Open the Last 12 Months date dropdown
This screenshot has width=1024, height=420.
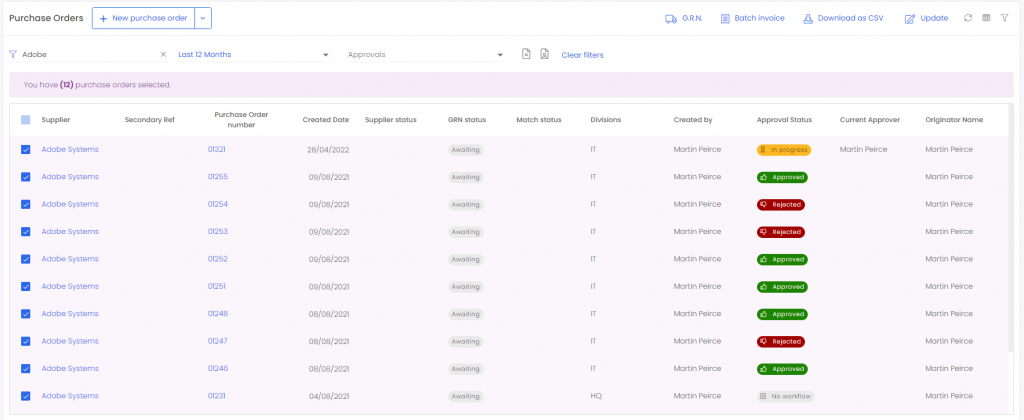(x=253, y=55)
